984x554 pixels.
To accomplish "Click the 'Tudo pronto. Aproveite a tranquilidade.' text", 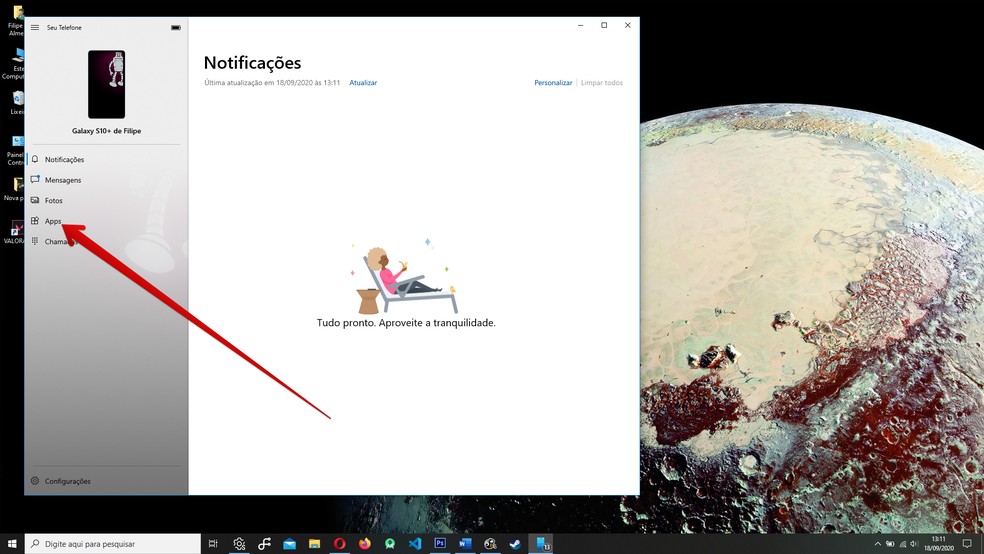I will (x=406, y=322).
